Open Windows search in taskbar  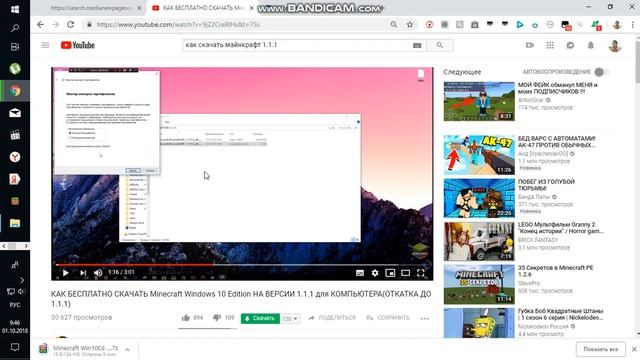[15, 28]
